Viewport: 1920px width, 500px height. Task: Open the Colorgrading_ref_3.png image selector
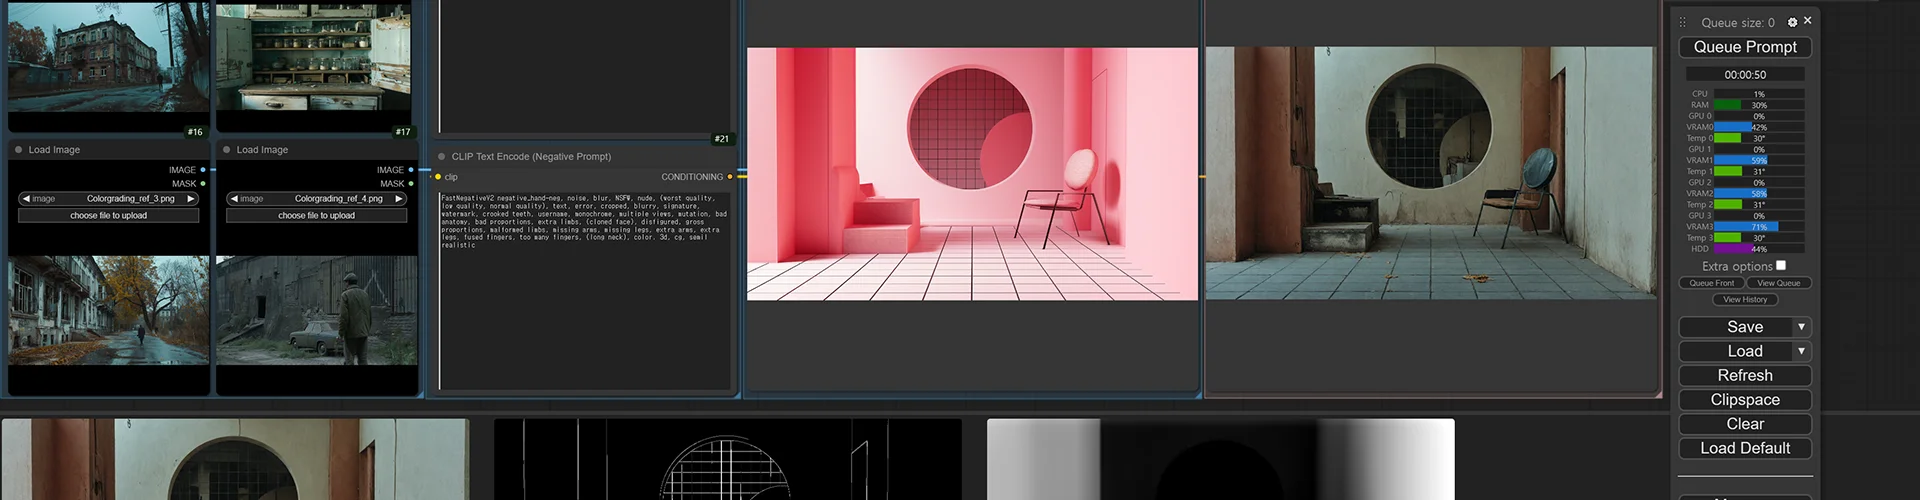tap(109, 199)
